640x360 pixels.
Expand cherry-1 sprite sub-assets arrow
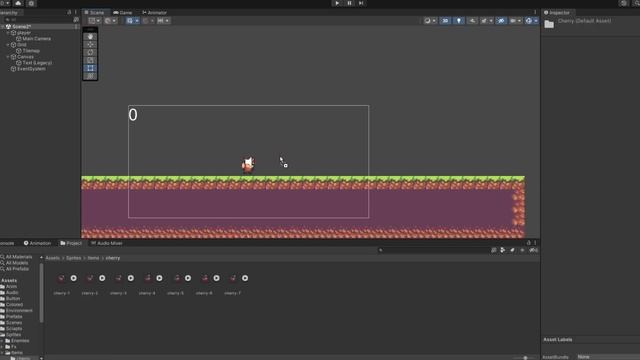click(x=73, y=278)
